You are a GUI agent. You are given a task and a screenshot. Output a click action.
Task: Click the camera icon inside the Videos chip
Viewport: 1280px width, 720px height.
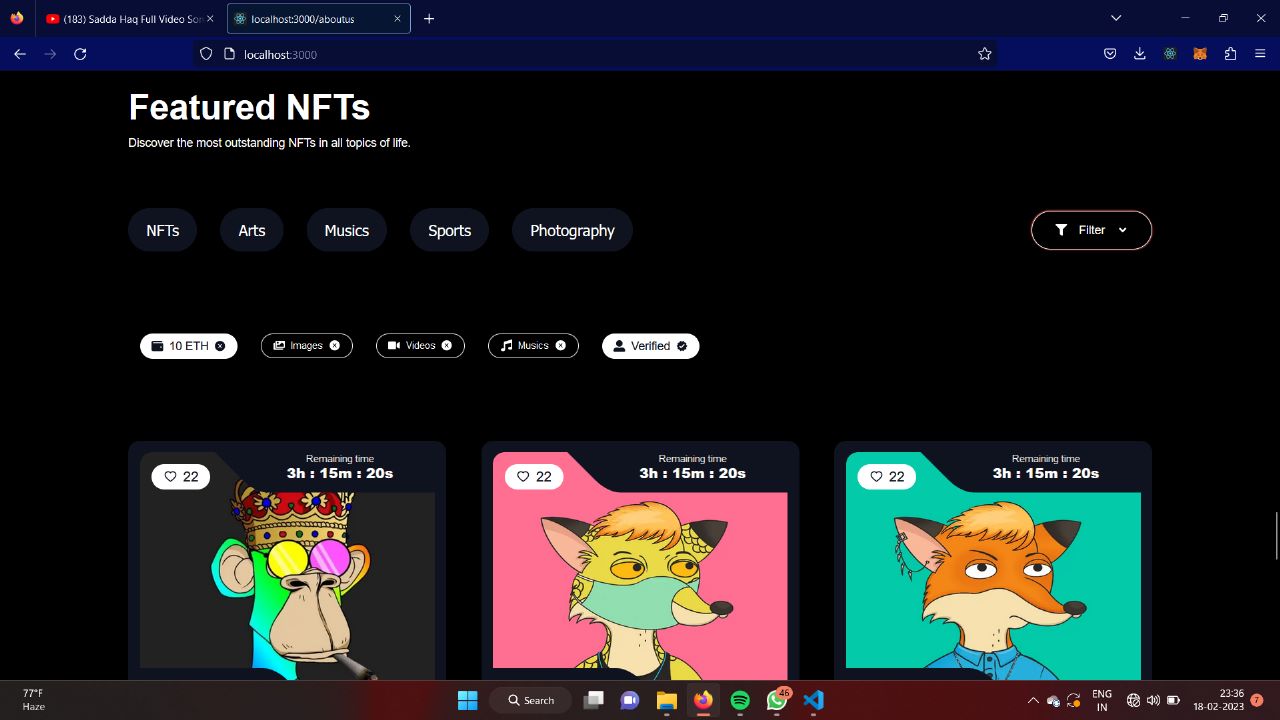[x=396, y=345]
